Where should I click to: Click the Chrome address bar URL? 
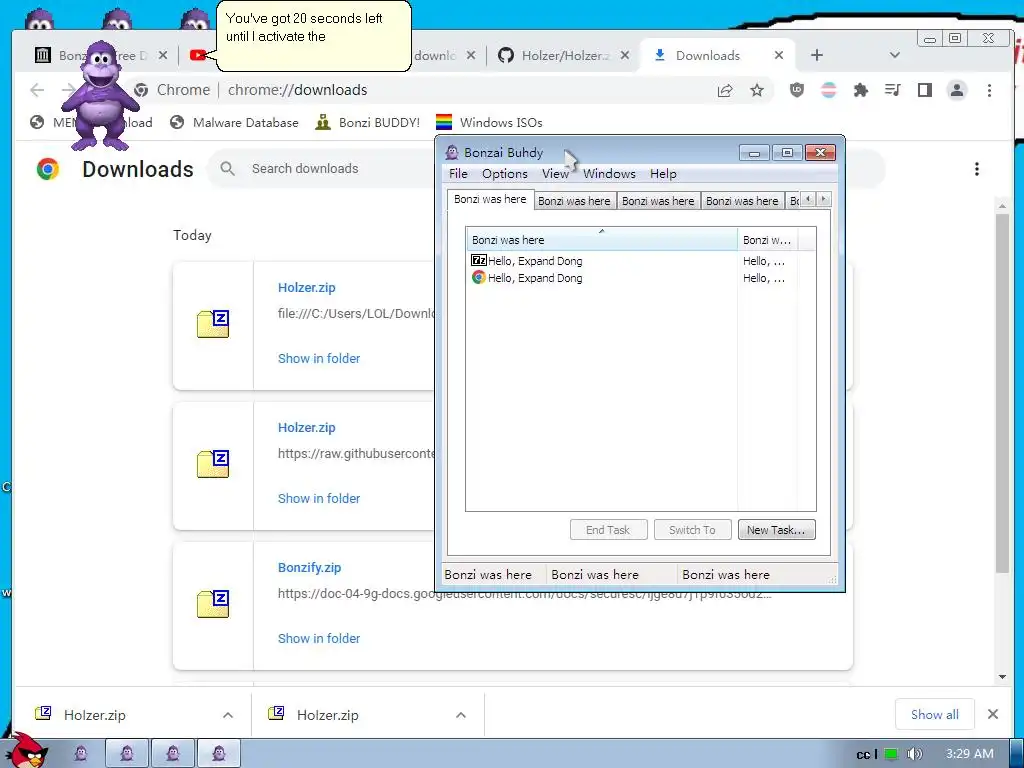click(297, 90)
